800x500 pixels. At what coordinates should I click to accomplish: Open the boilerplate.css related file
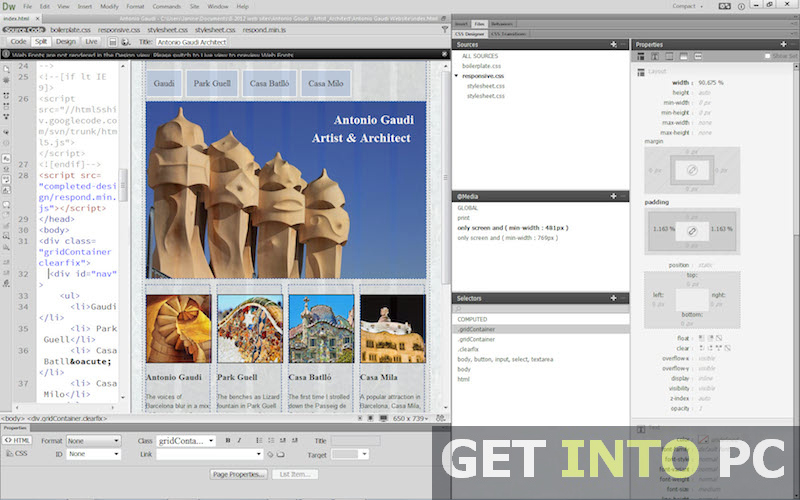(x=70, y=30)
